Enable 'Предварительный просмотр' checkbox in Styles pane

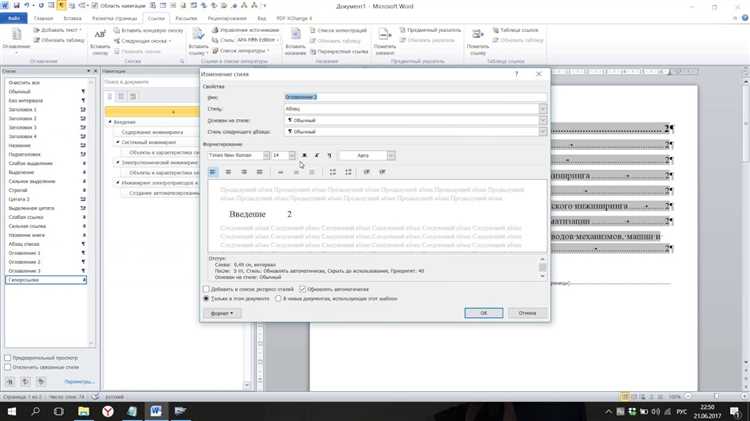coord(8,357)
